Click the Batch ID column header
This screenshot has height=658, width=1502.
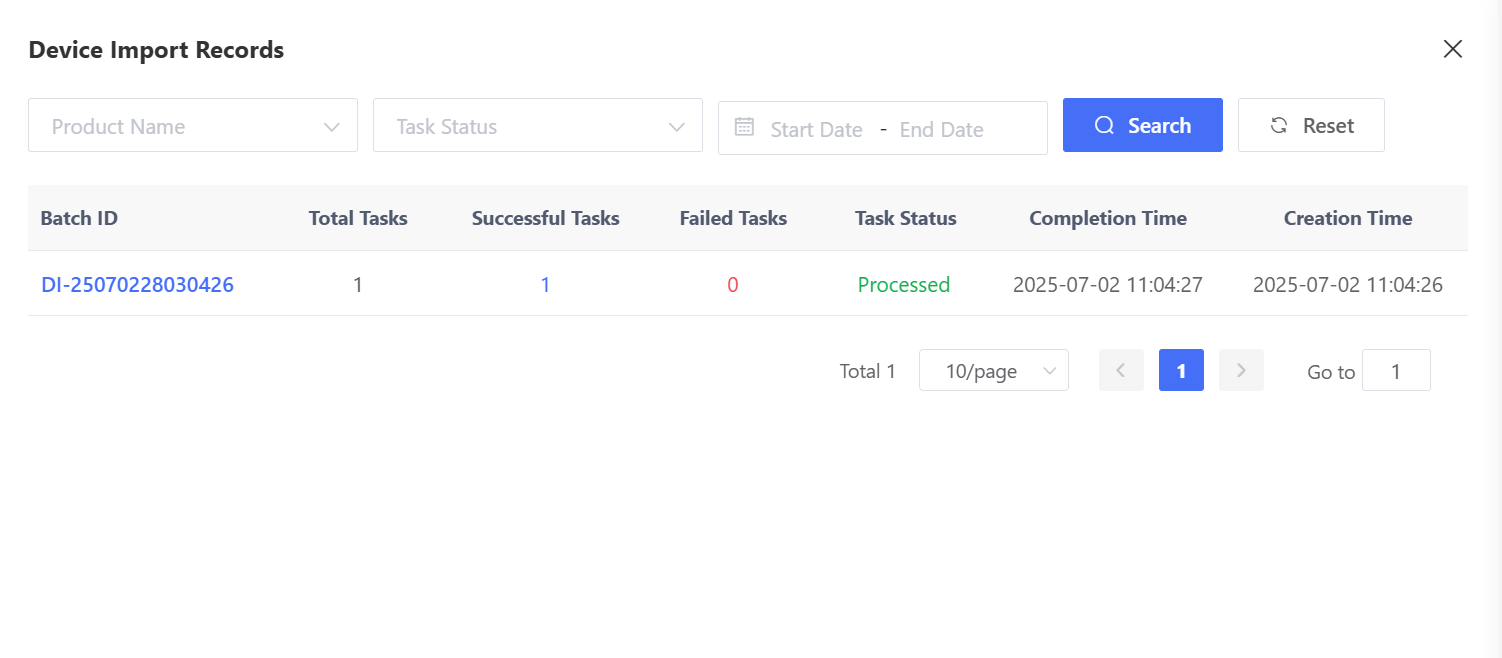point(79,218)
